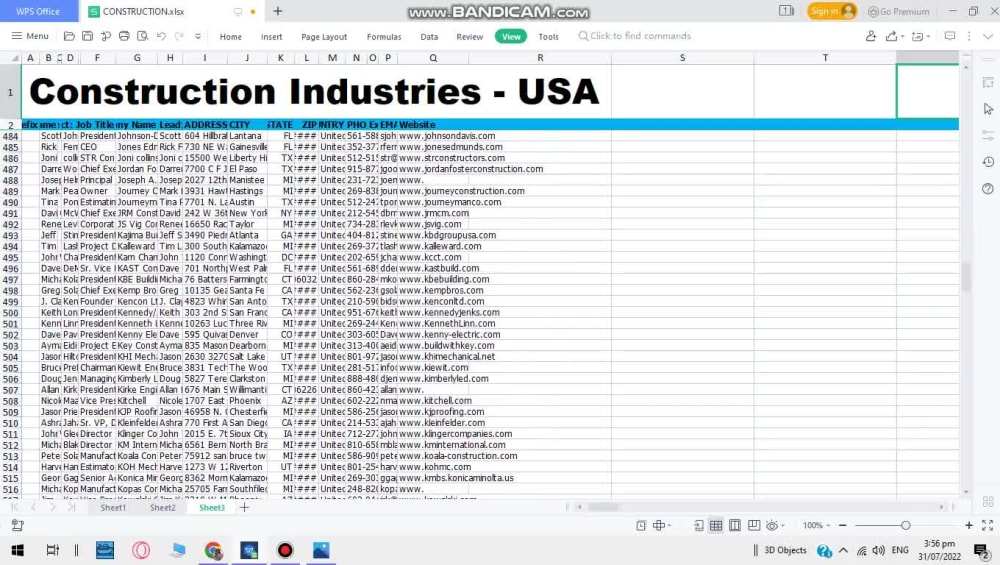Open Google Chrome from the taskbar
The height and width of the screenshot is (565, 1000).
click(214, 550)
